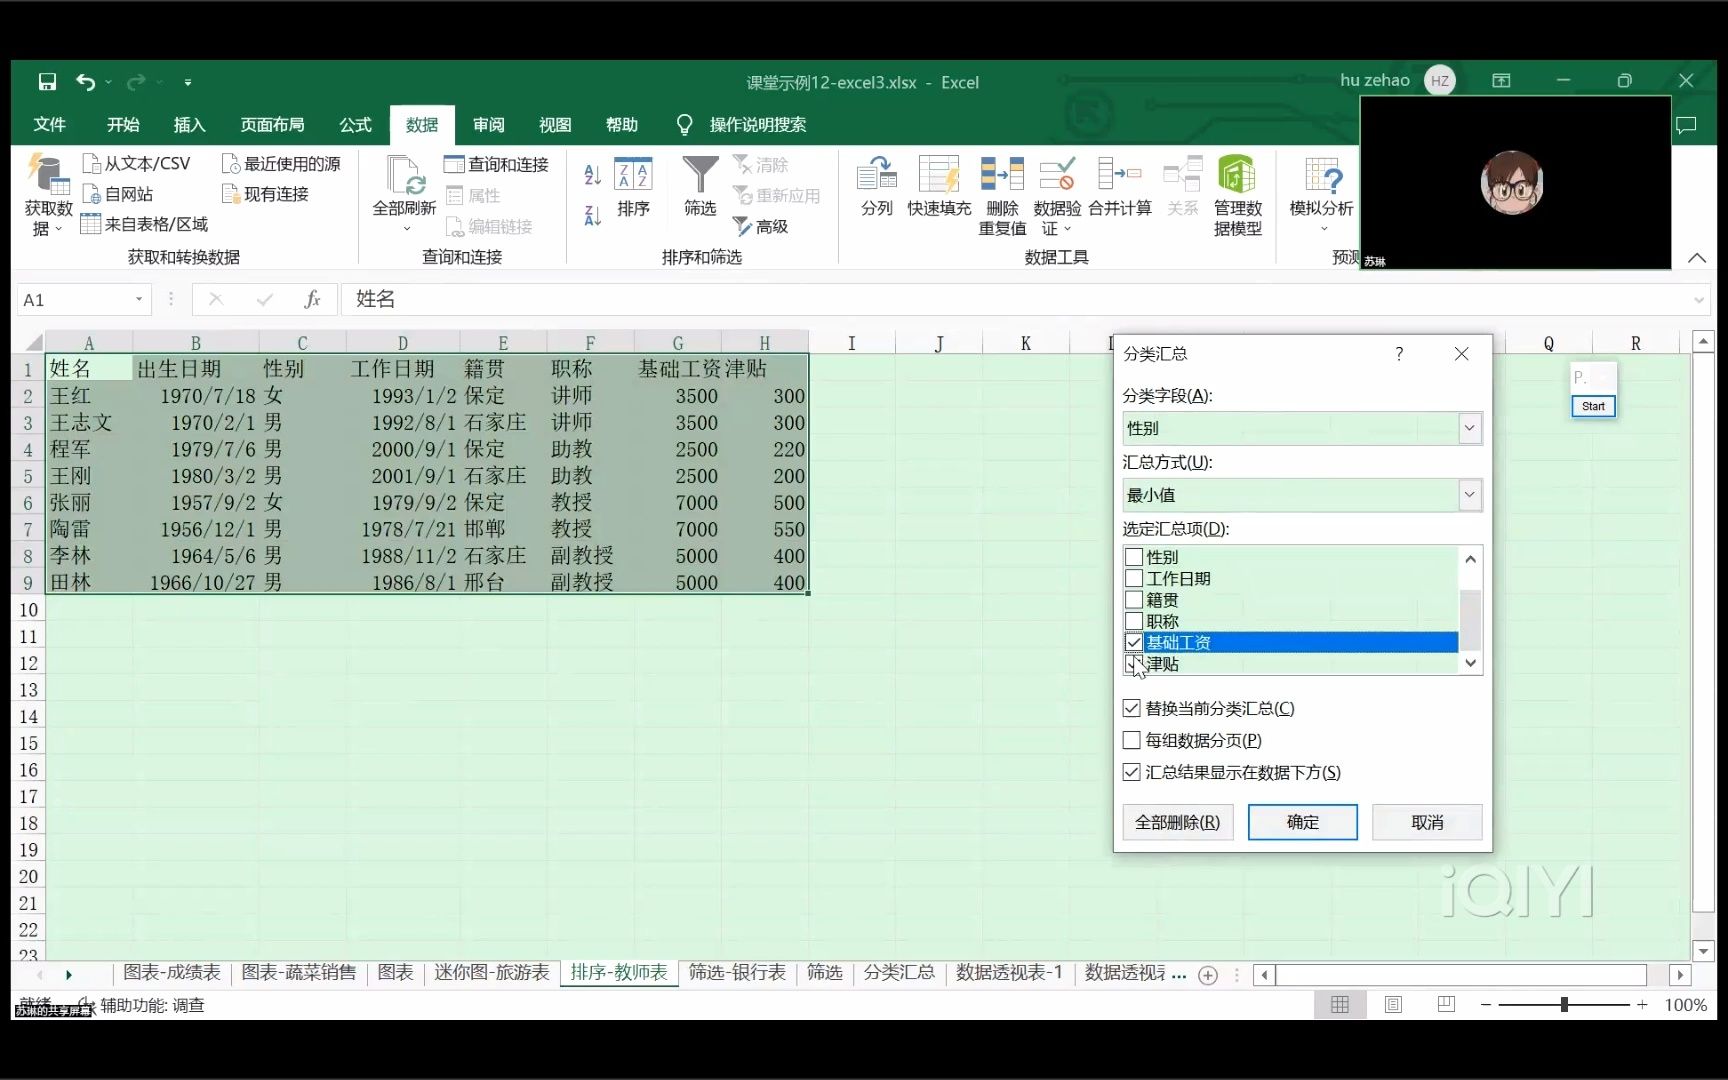Open the 分类字段 dropdown showing 性别

click(x=1469, y=428)
